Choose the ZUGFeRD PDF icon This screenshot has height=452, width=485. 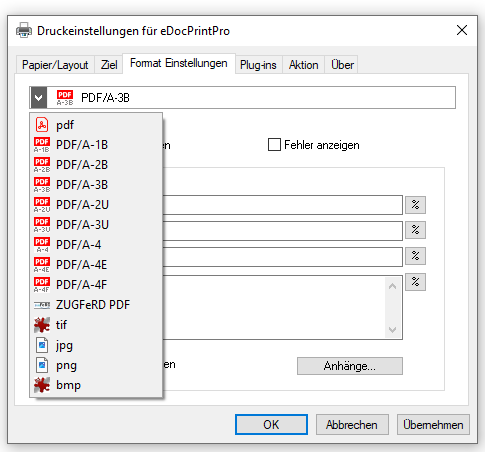pos(42,305)
